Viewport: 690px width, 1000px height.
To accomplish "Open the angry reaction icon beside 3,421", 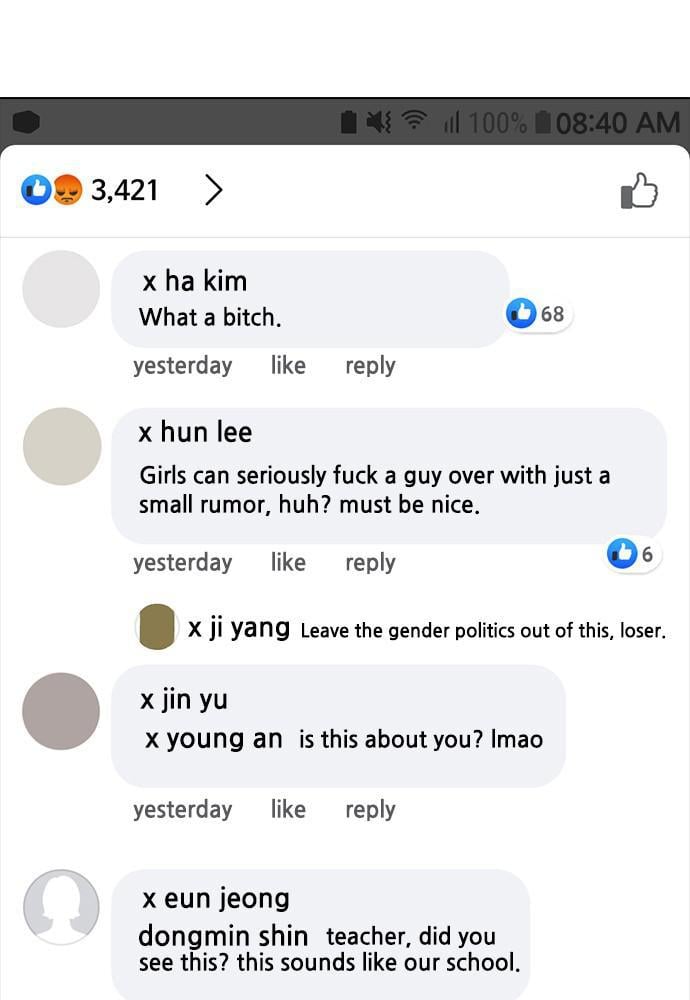I will [x=67, y=189].
